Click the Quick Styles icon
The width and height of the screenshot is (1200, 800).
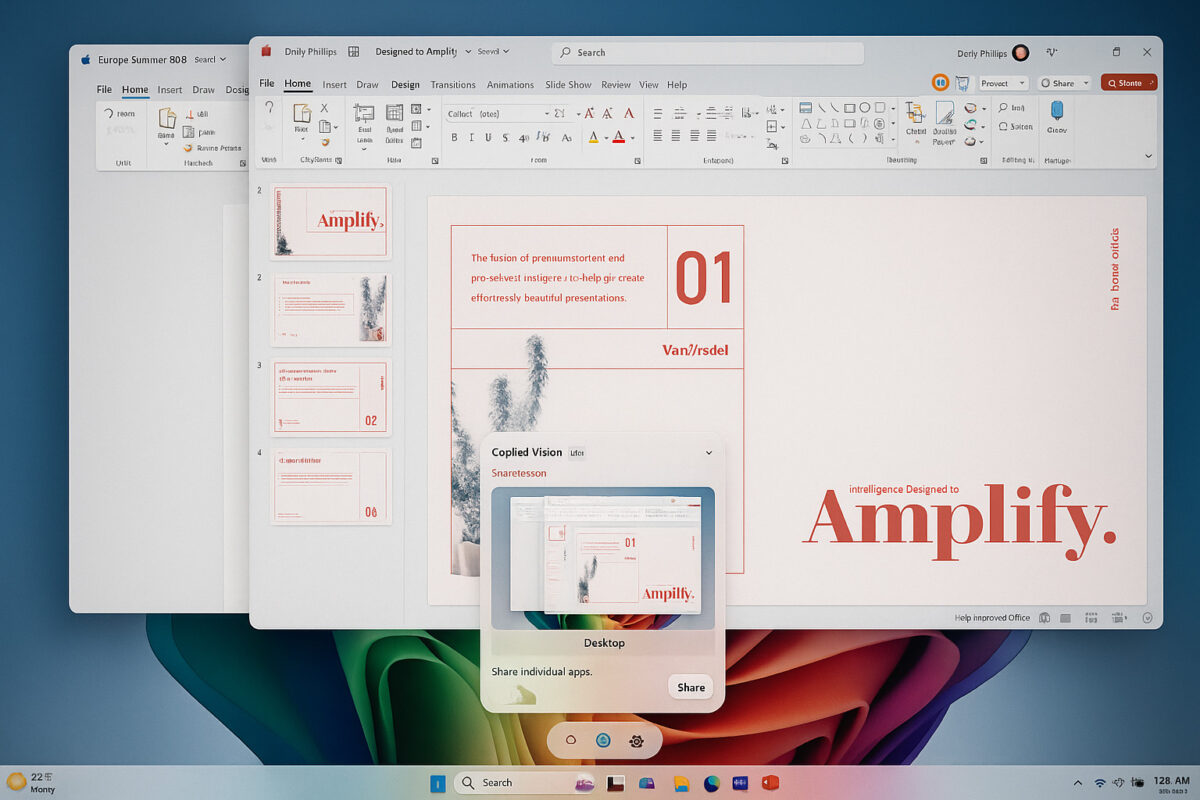(944, 113)
